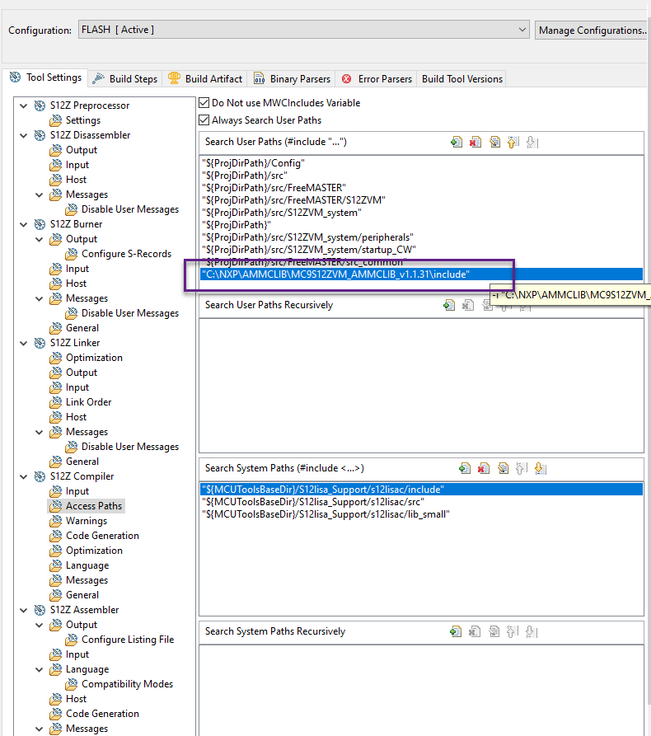The width and height of the screenshot is (651, 736).
Task: Uncheck Do Not use MWCIncludes Variable
Action: tap(204, 102)
